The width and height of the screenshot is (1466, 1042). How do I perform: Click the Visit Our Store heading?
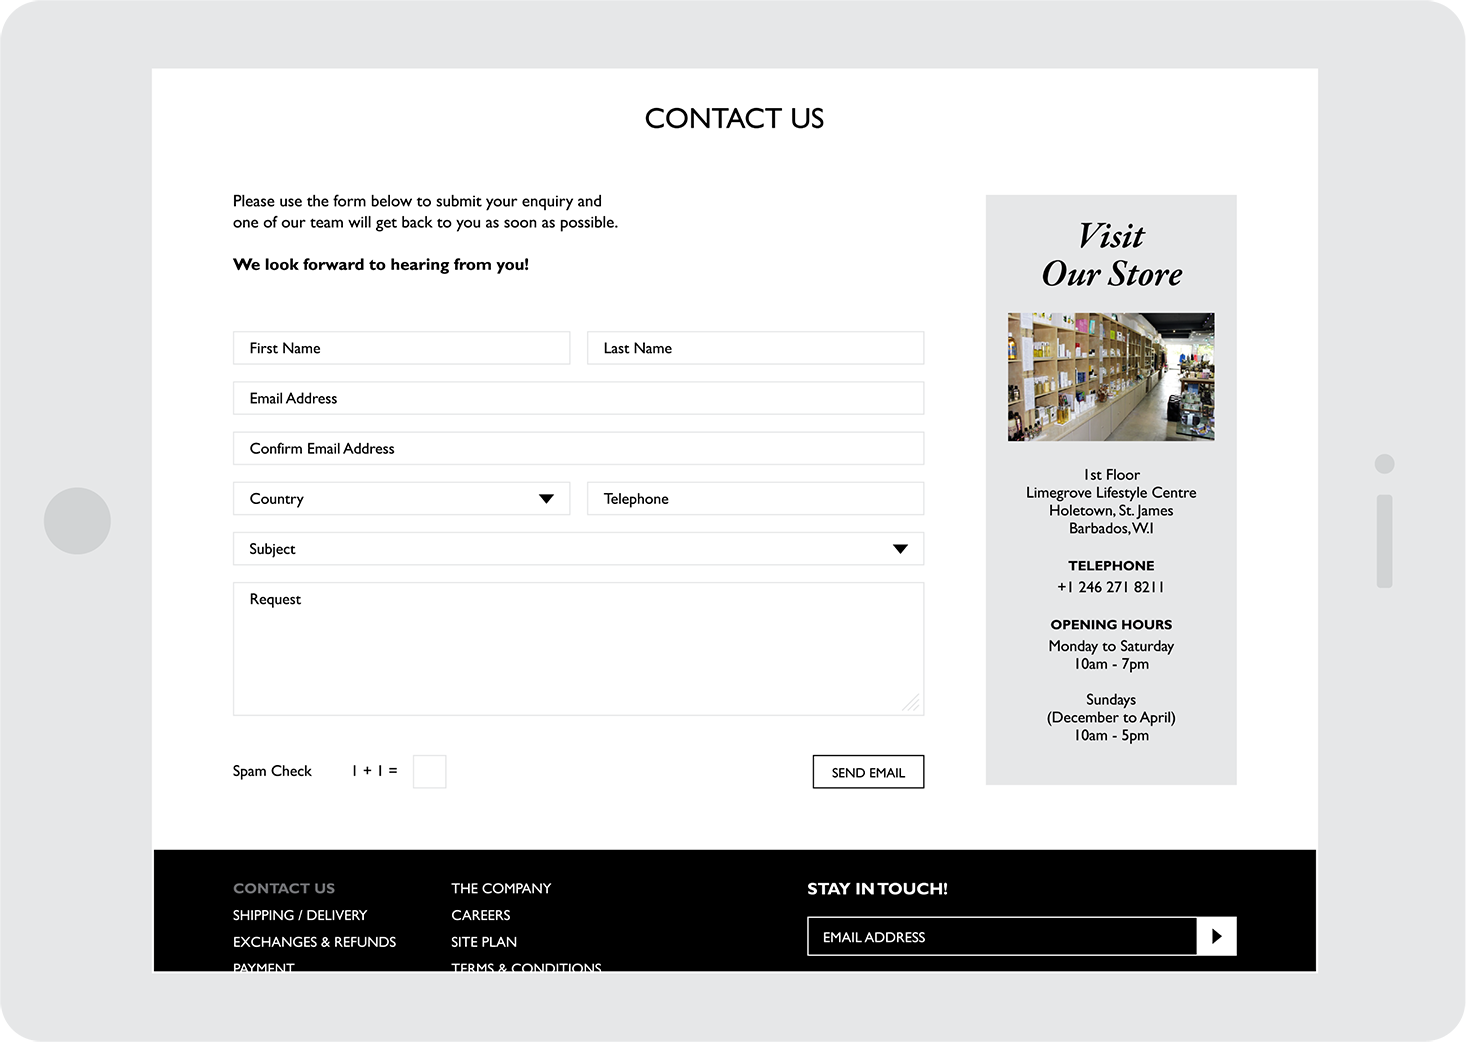point(1111,254)
